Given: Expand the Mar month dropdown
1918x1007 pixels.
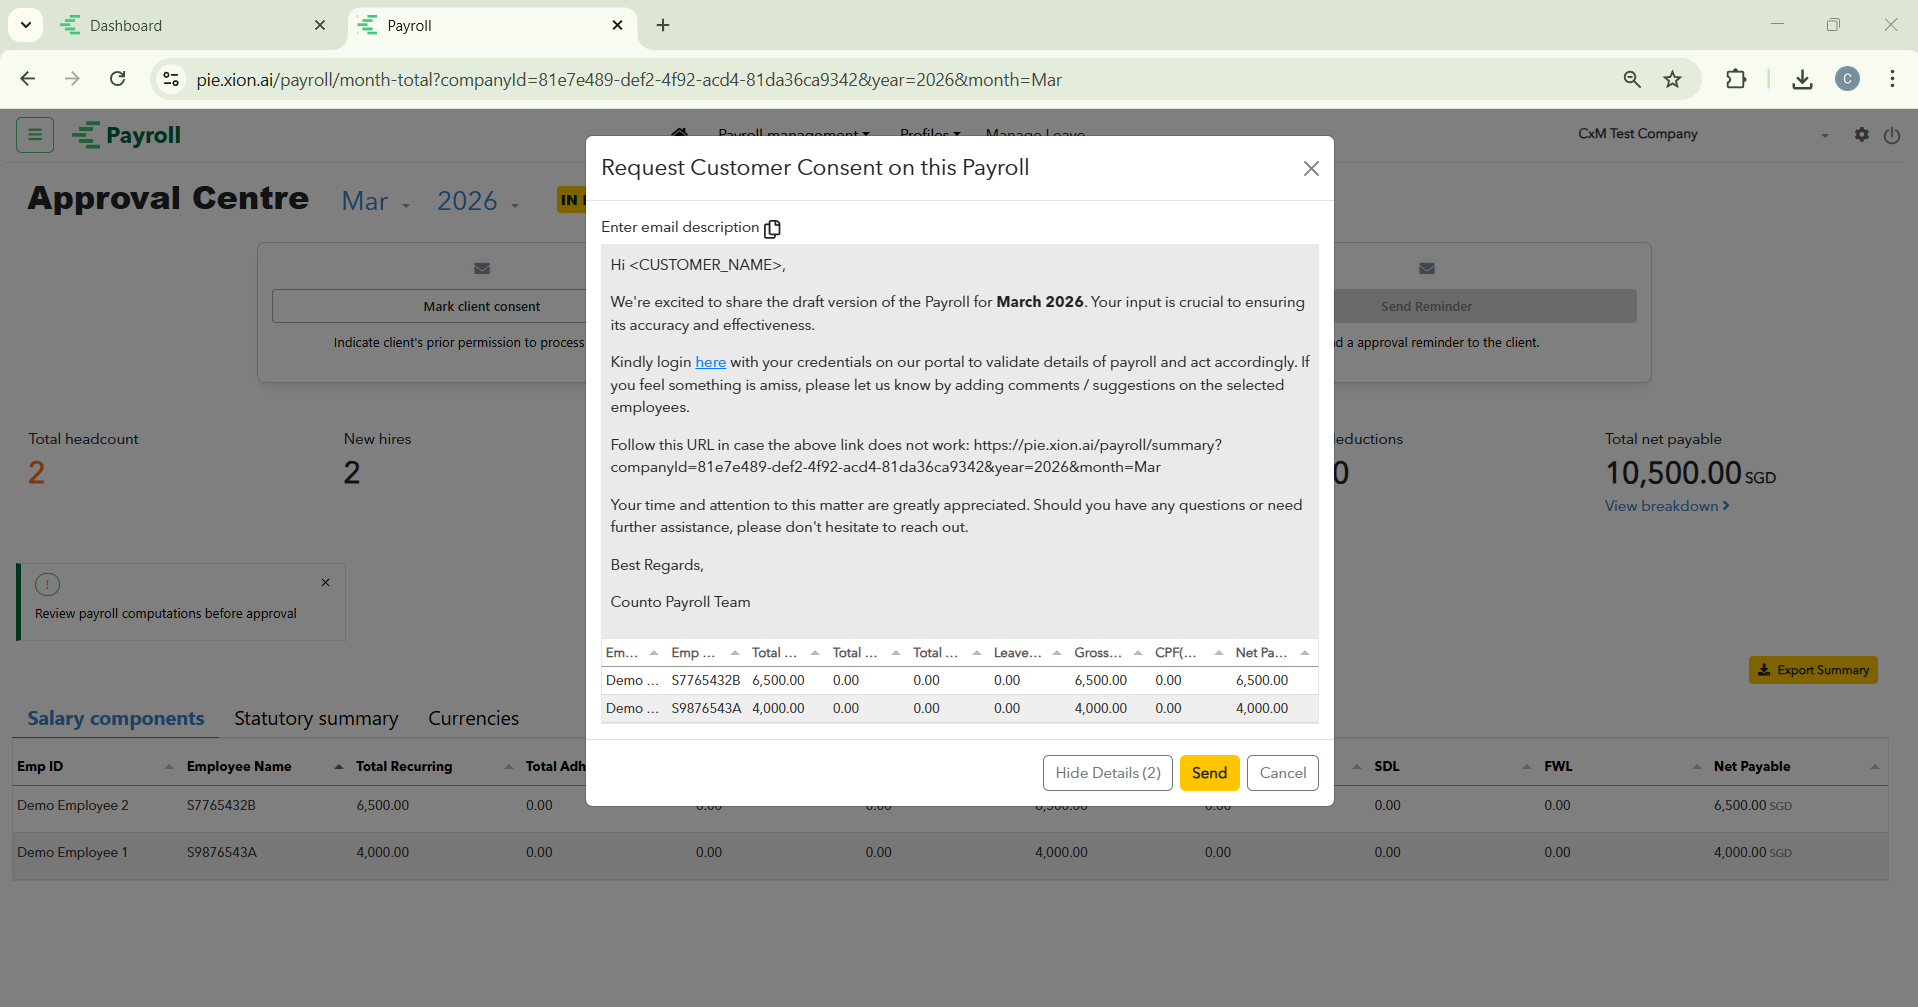Looking at the screenshot, I should [x=376, y=202].
